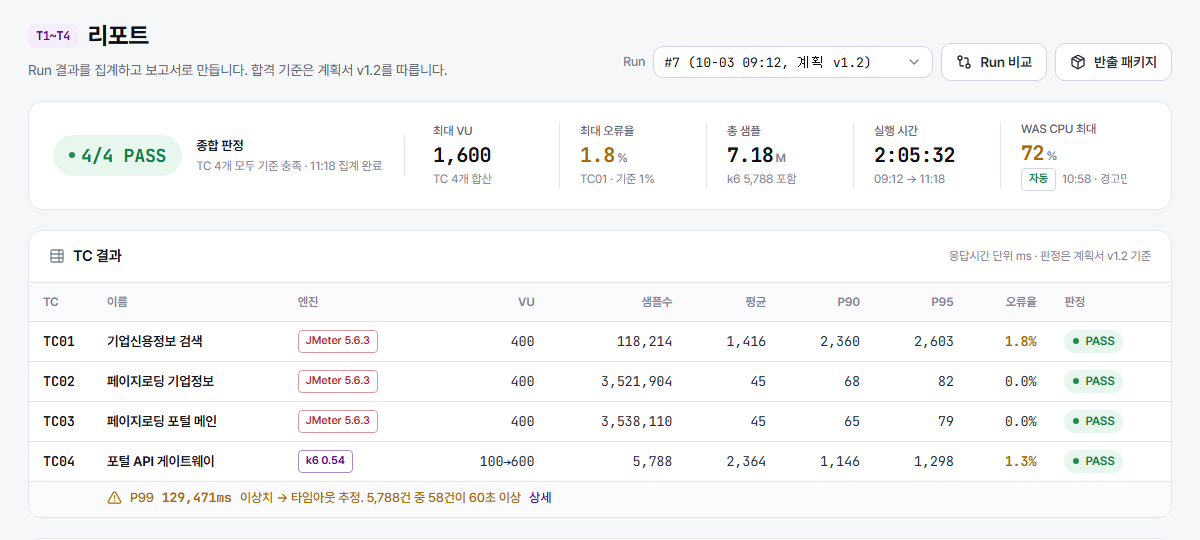This screenshot has height=540, width=1200.
Task: Click the table icon beside TC 결과
Action: pos(57,256)
